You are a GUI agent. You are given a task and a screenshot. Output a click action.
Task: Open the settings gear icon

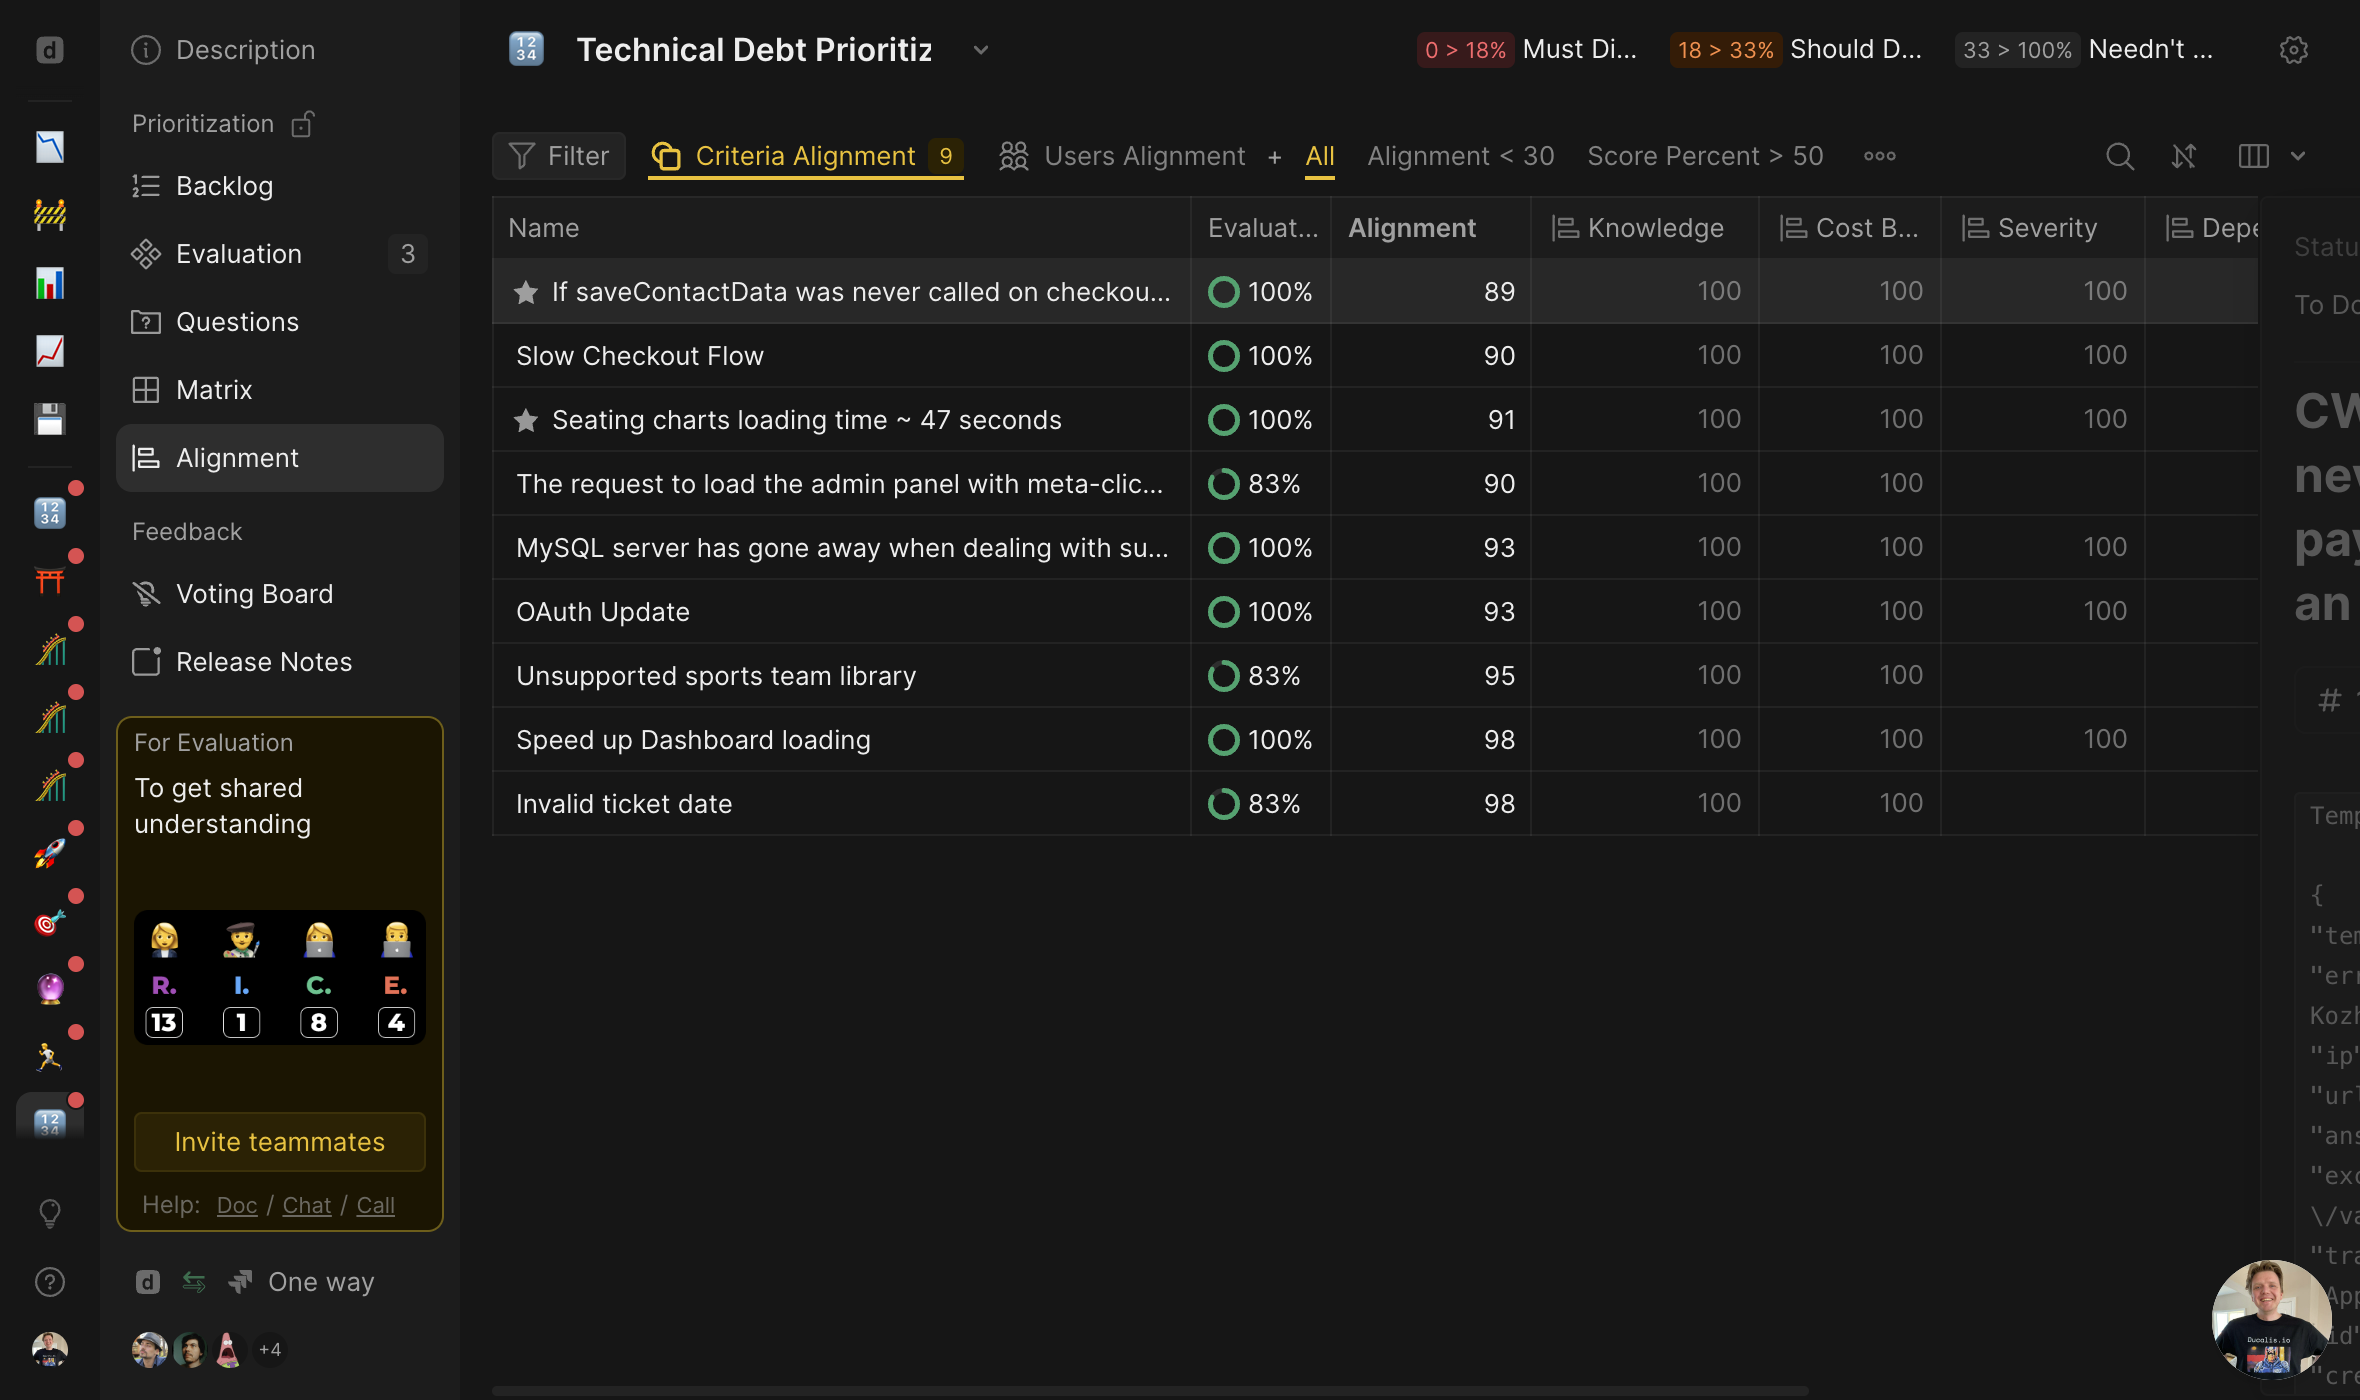[x=2293, y=50]
